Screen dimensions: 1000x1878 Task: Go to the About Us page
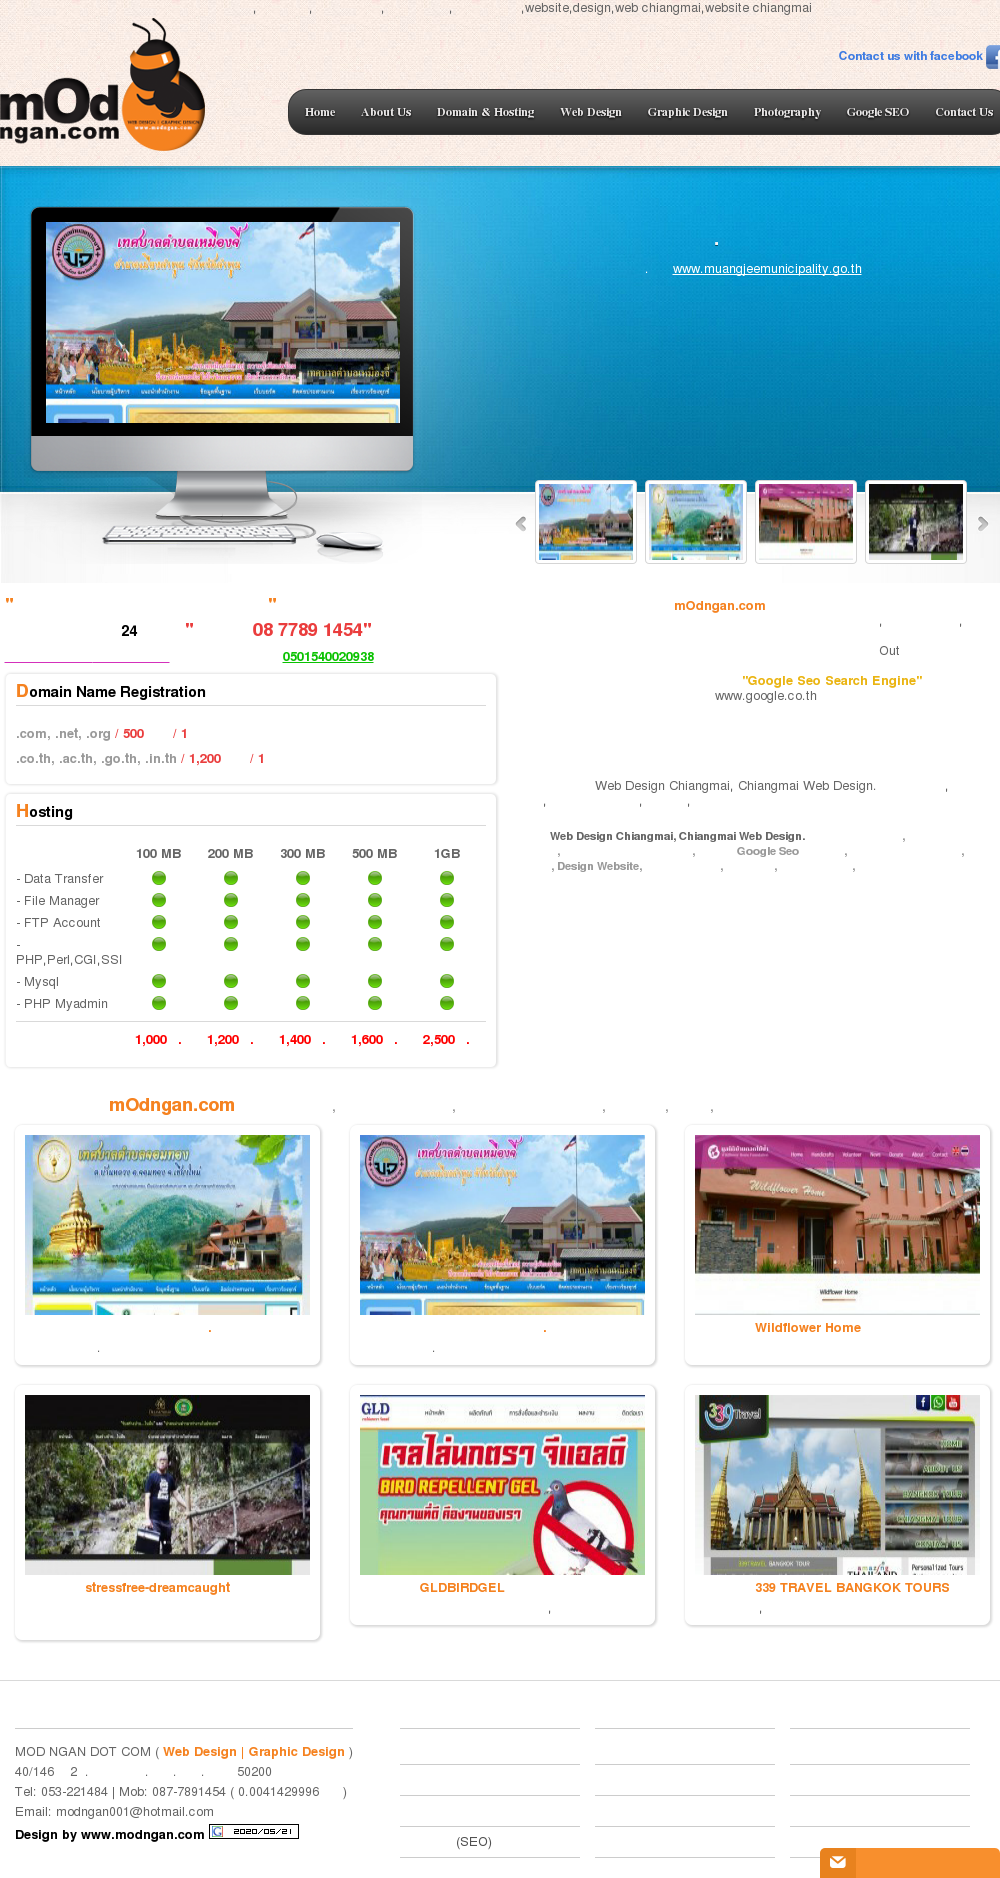(x=386, y=112)
